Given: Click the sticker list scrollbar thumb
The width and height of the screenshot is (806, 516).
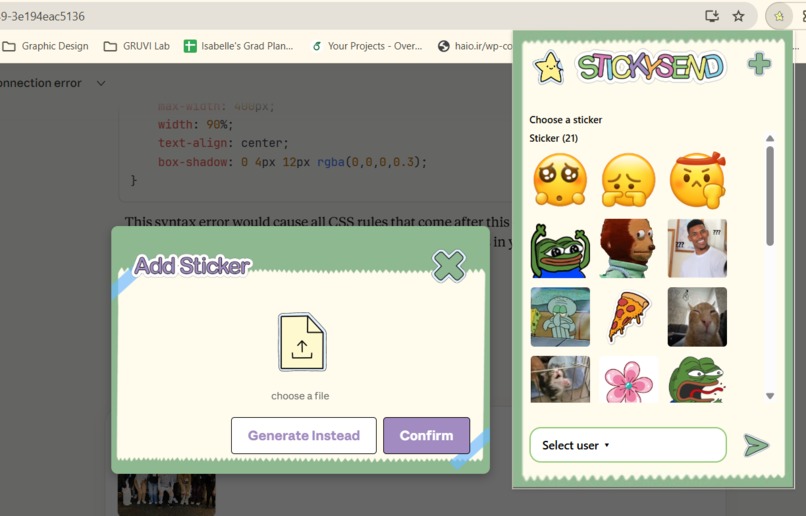Looking at the screenshot, I should [x=770, y=196].
